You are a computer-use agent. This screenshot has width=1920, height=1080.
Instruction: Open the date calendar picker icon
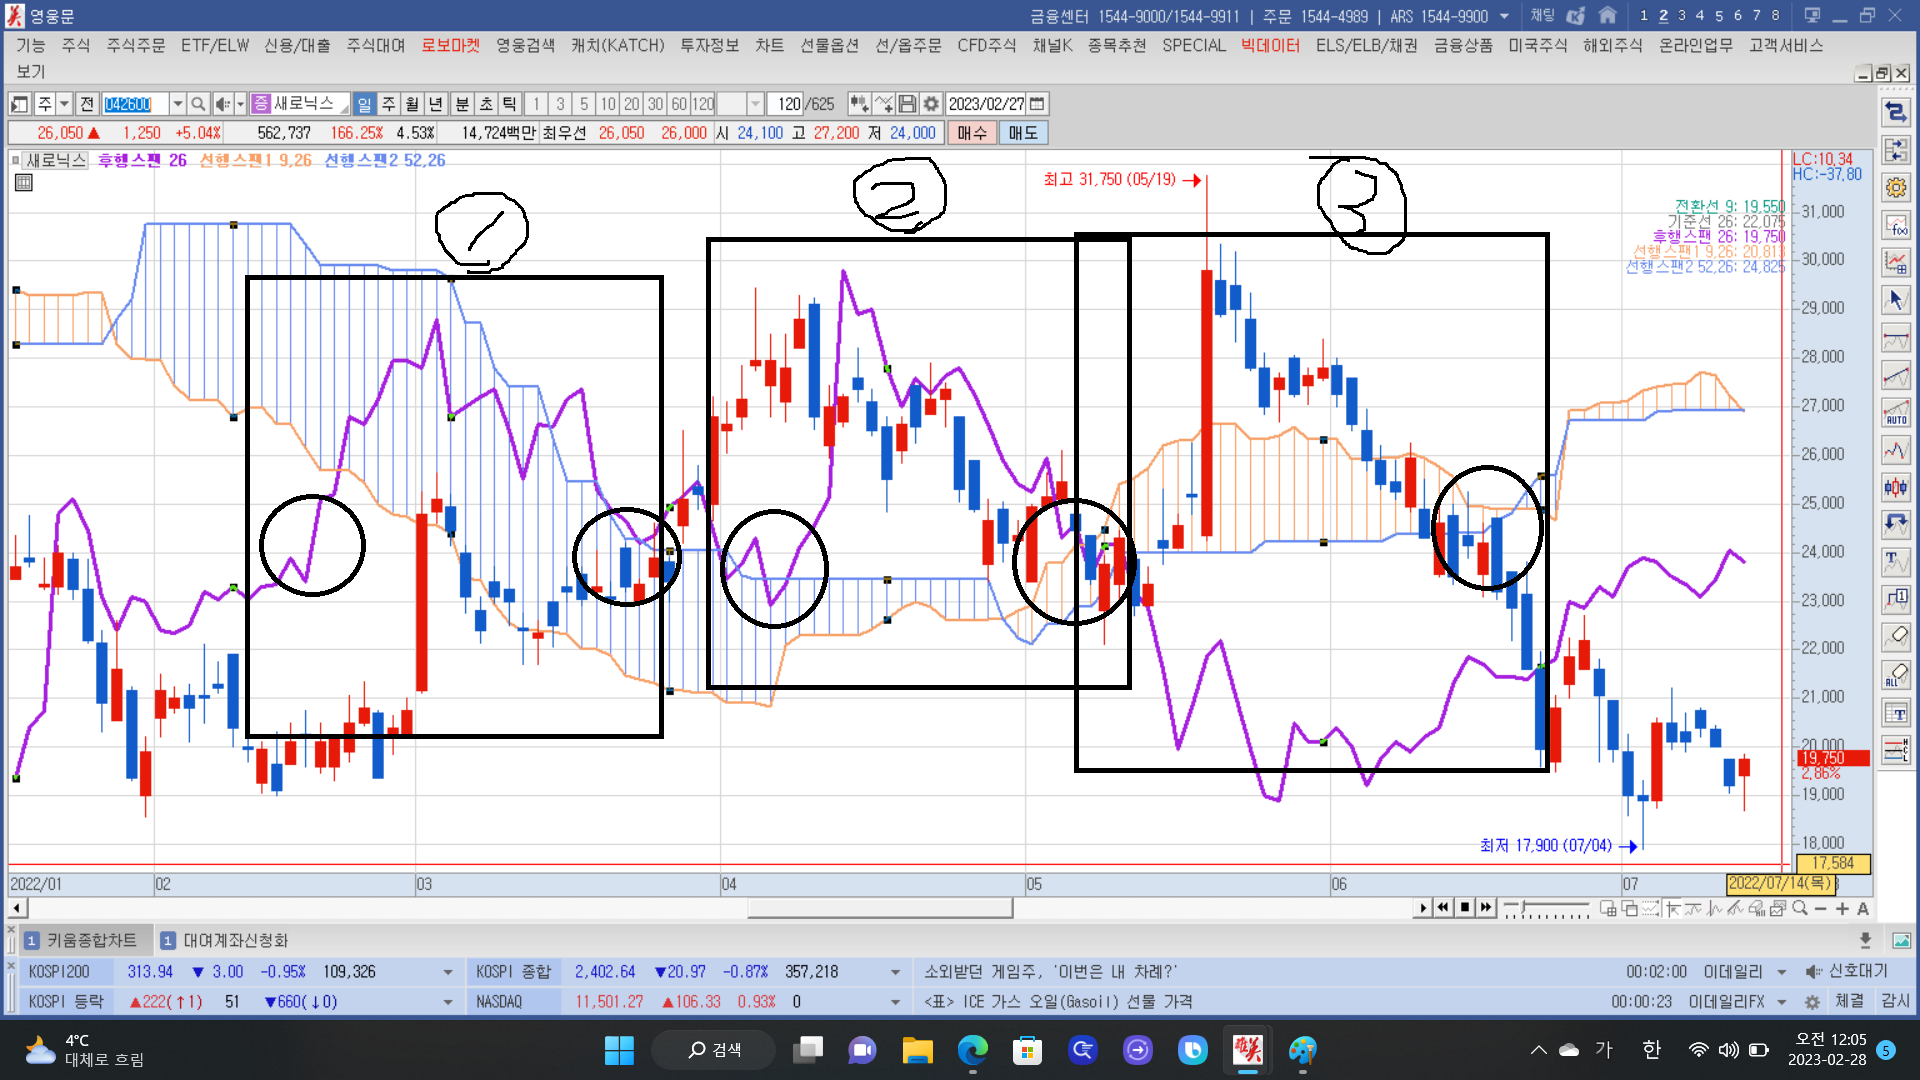coord(1037,104)
